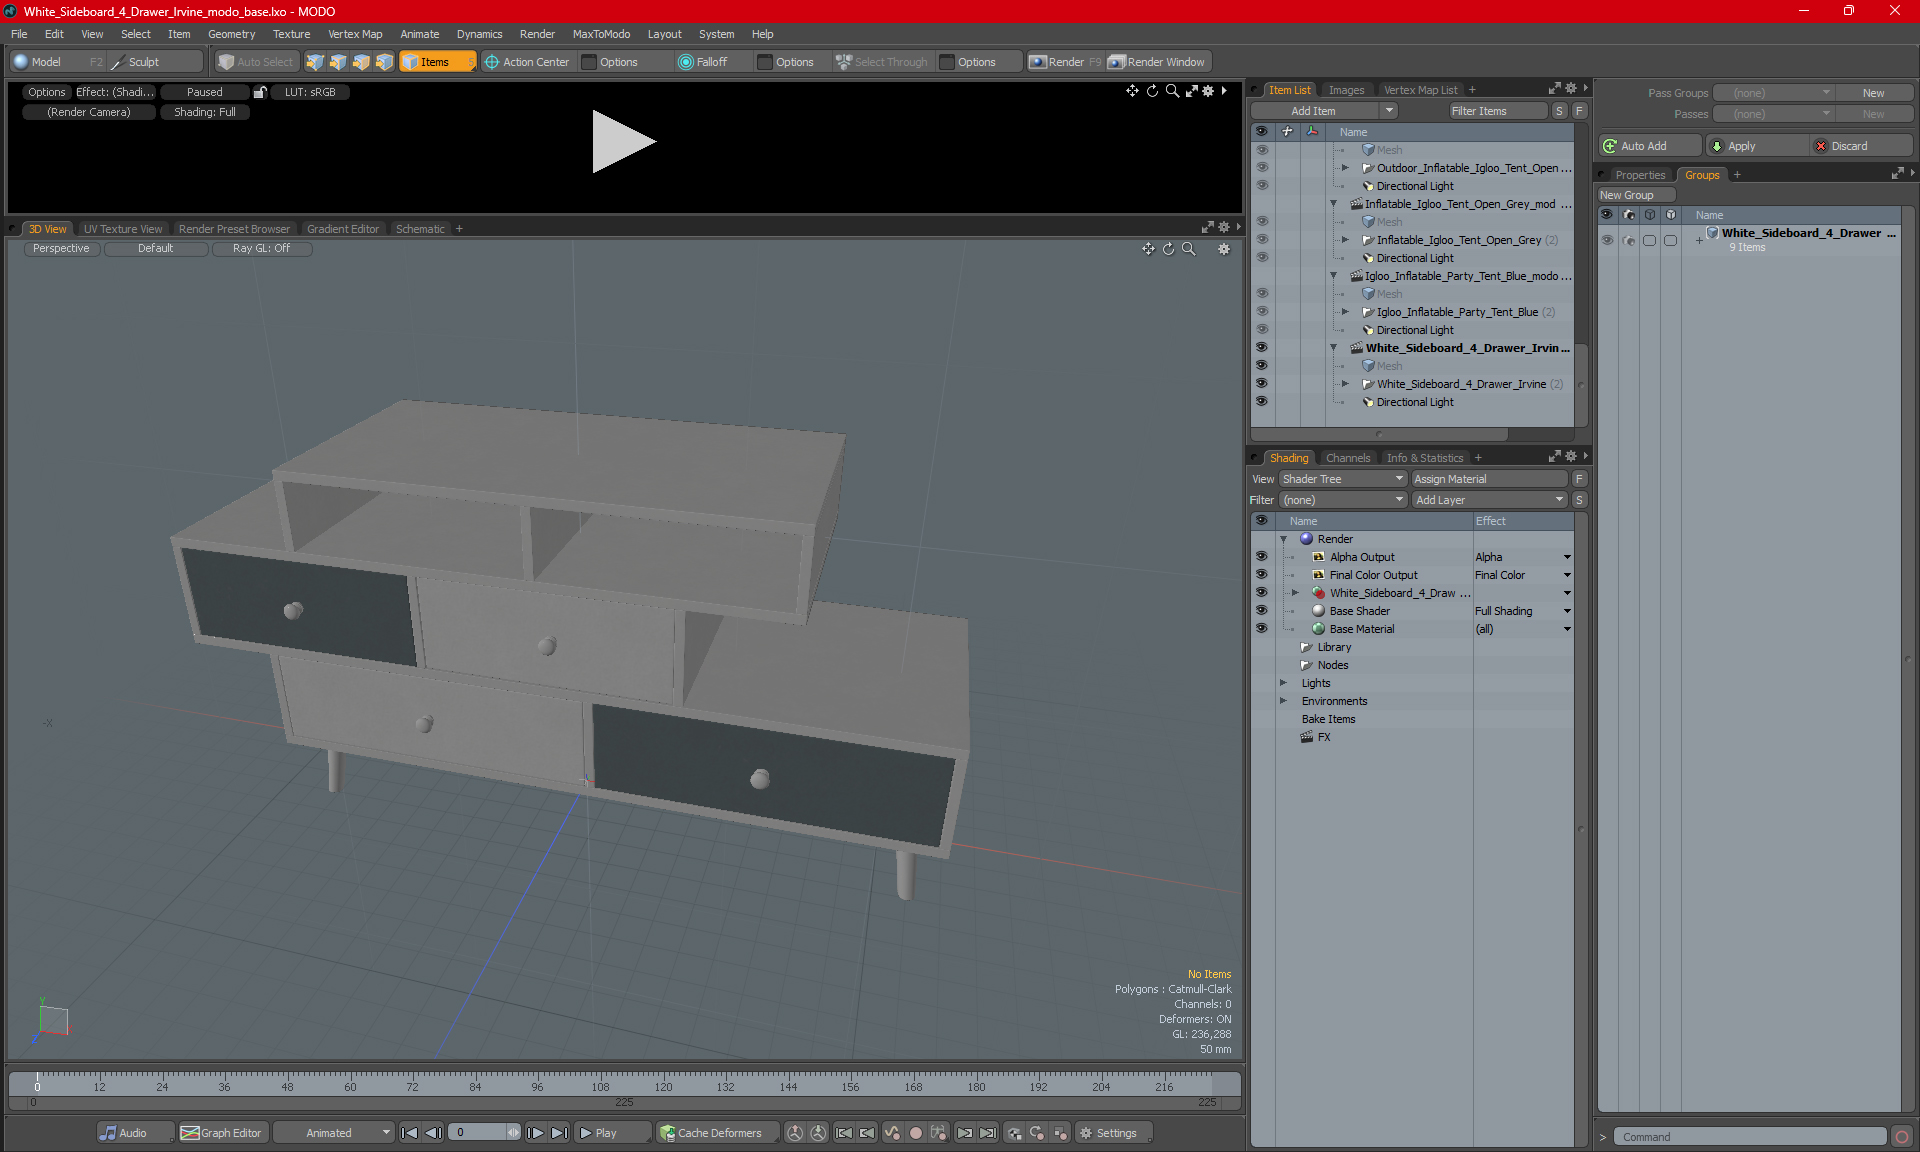Select edges selection mode icon
Viewport: 1920px width, 1152px height.
[x=338, y=62]
